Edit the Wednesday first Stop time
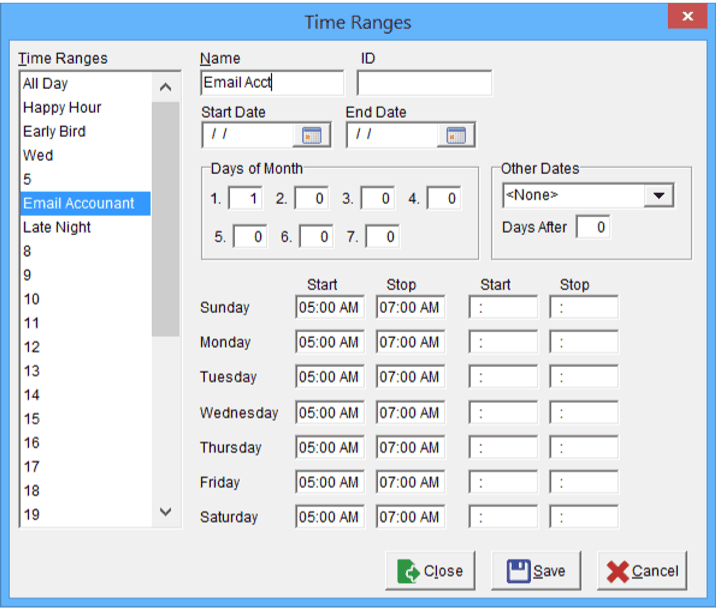The height and width of the screenshot is (609, 717). point(410,413)
